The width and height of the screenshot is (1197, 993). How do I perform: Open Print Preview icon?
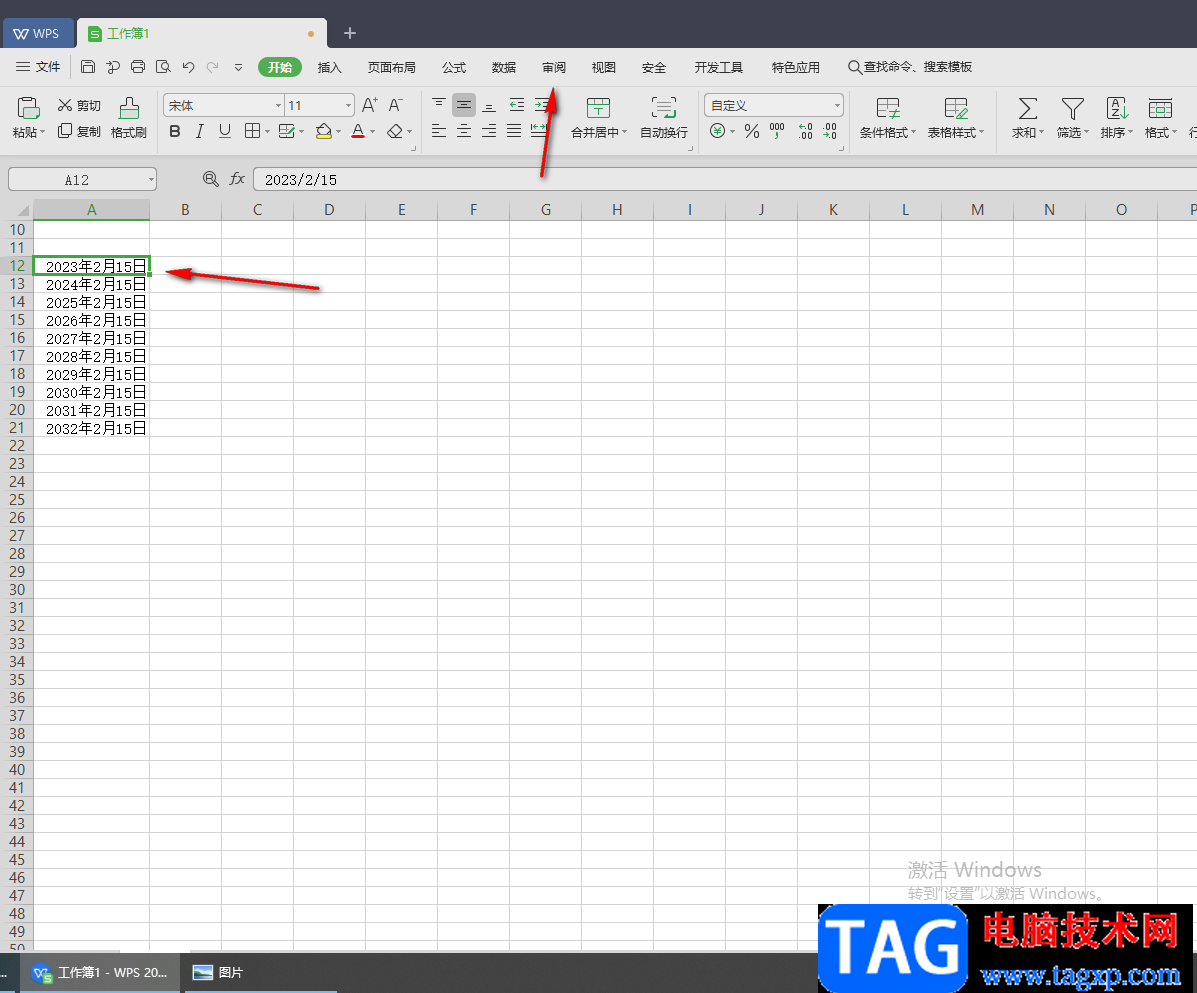tap(163, 67)
